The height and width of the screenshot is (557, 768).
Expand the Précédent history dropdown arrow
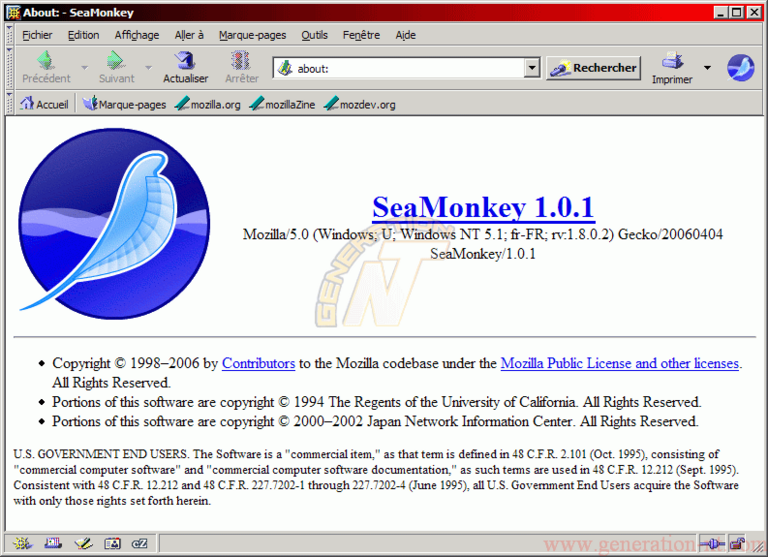pos(84,68)
